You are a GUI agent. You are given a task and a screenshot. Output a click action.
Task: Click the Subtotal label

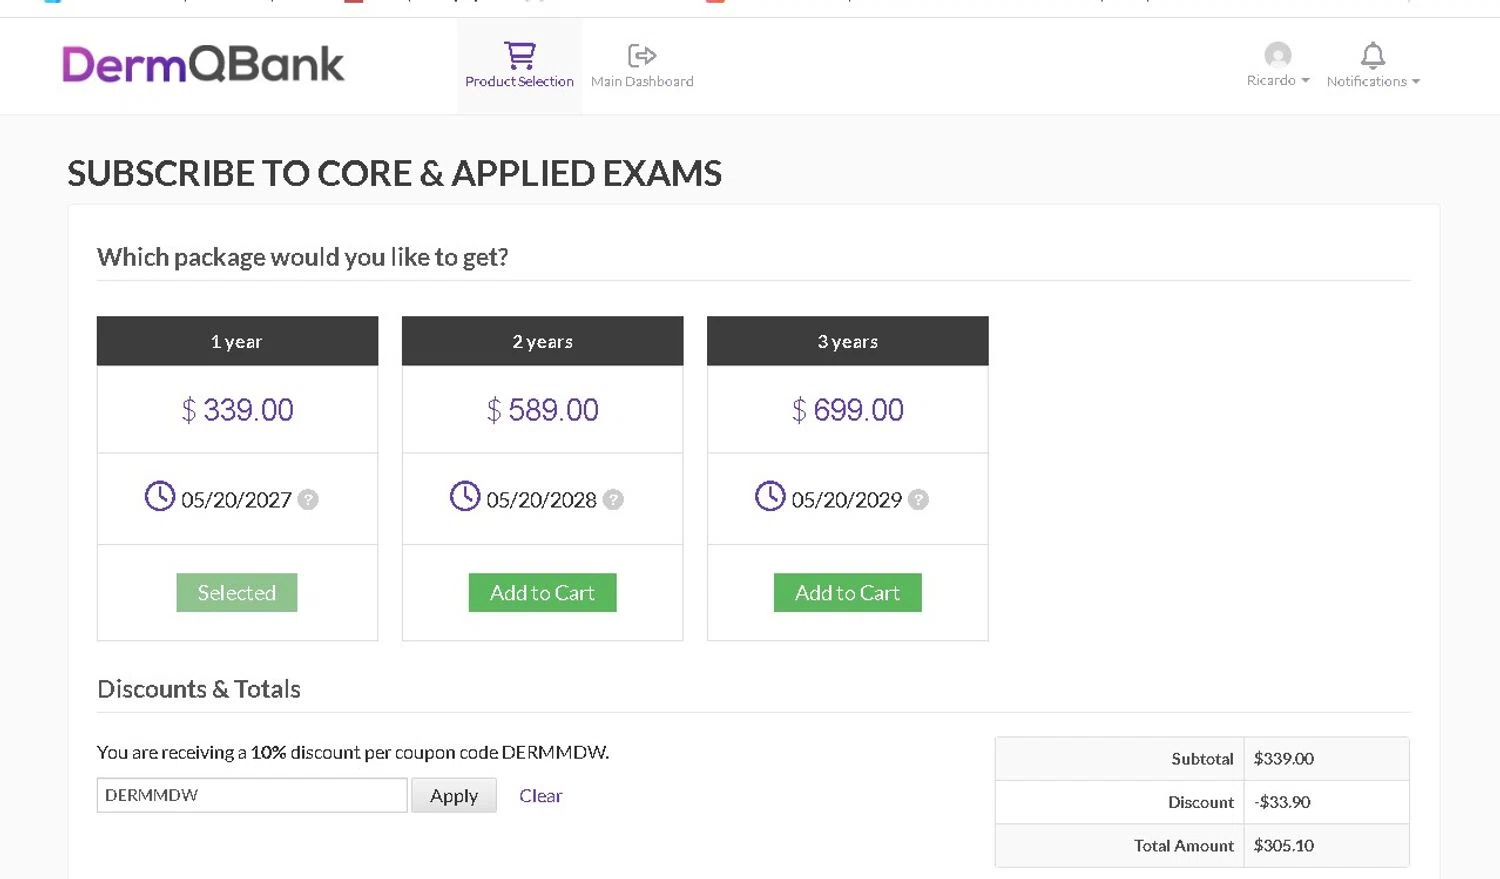(x=1202, y=759)
